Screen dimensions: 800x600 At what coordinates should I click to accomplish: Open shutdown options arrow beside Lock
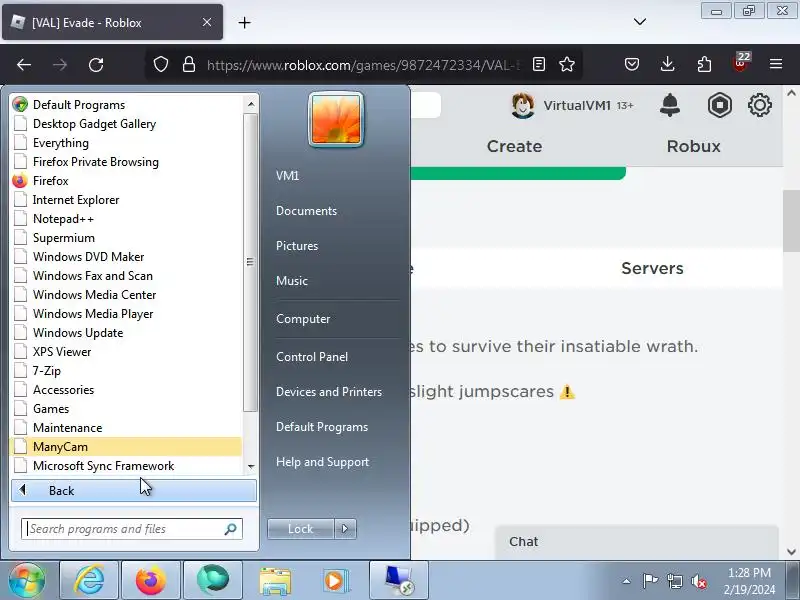tap(345, 529)
